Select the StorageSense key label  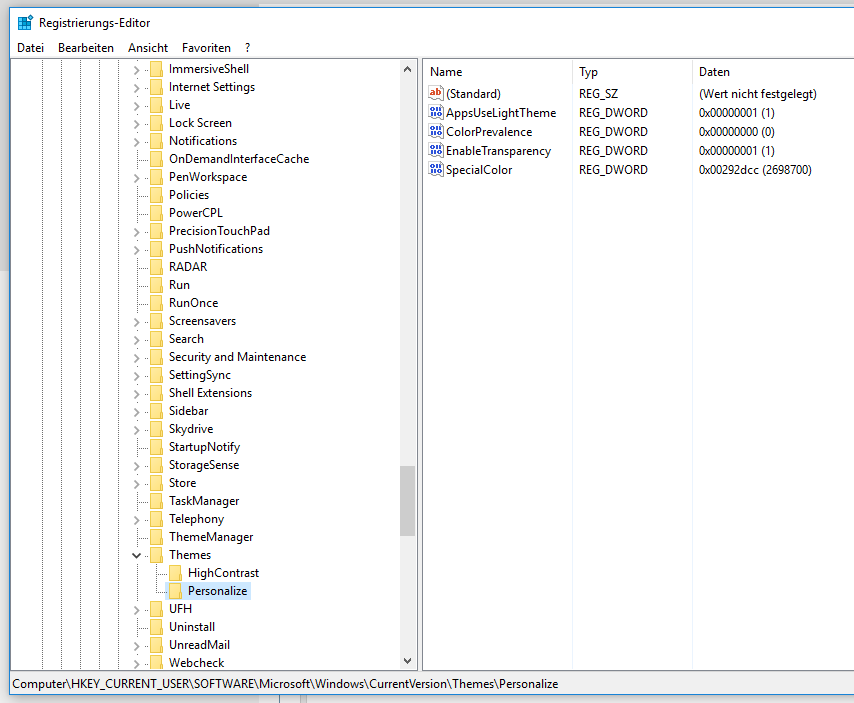point(204,465)
